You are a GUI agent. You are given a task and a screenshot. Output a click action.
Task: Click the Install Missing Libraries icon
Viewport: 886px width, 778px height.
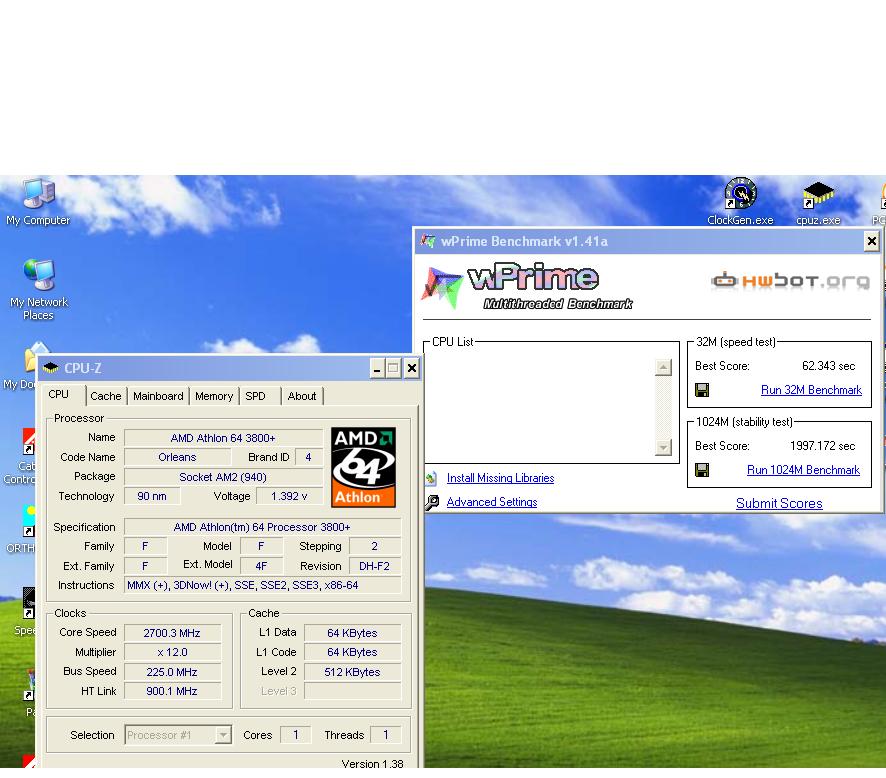(431, 479)
